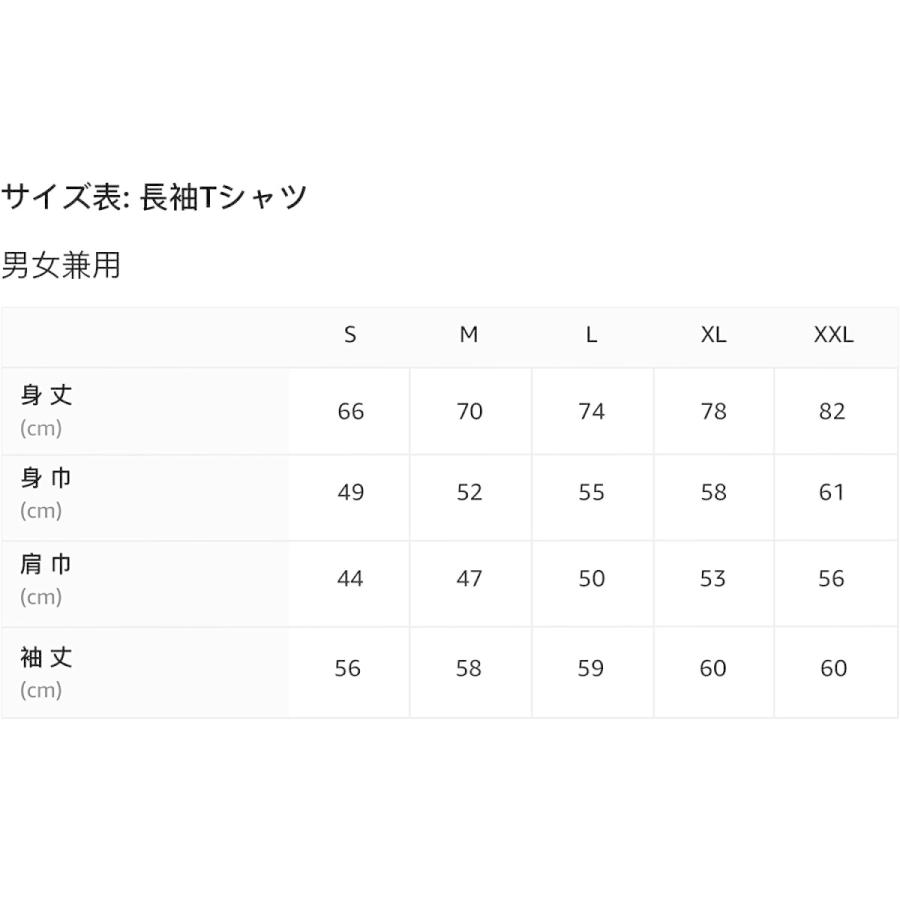Click the 男女兼用 subtitle text
The width and height of the screenshot is (900, 900).
point(61,266)
